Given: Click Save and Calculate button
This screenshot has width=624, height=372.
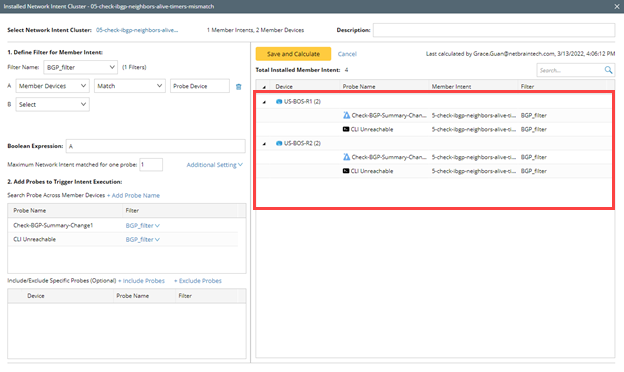Looking at the screenshot, I should pos(293,54).
